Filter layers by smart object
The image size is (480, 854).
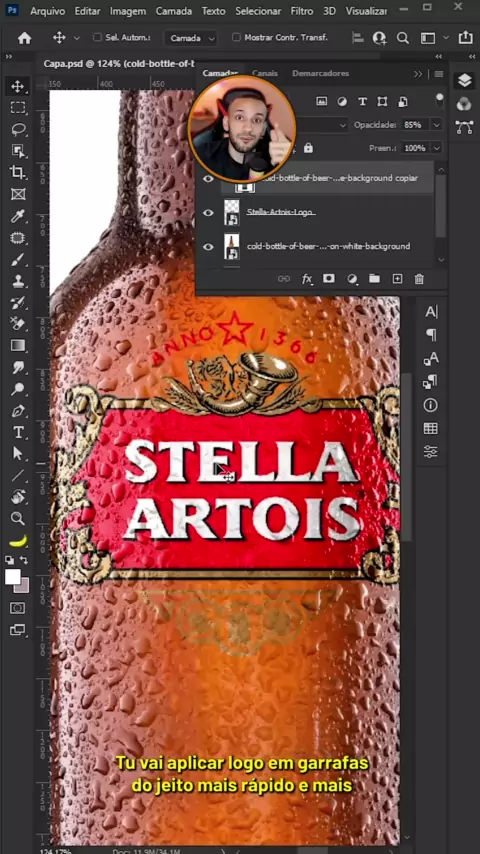(x=403, y=101)
